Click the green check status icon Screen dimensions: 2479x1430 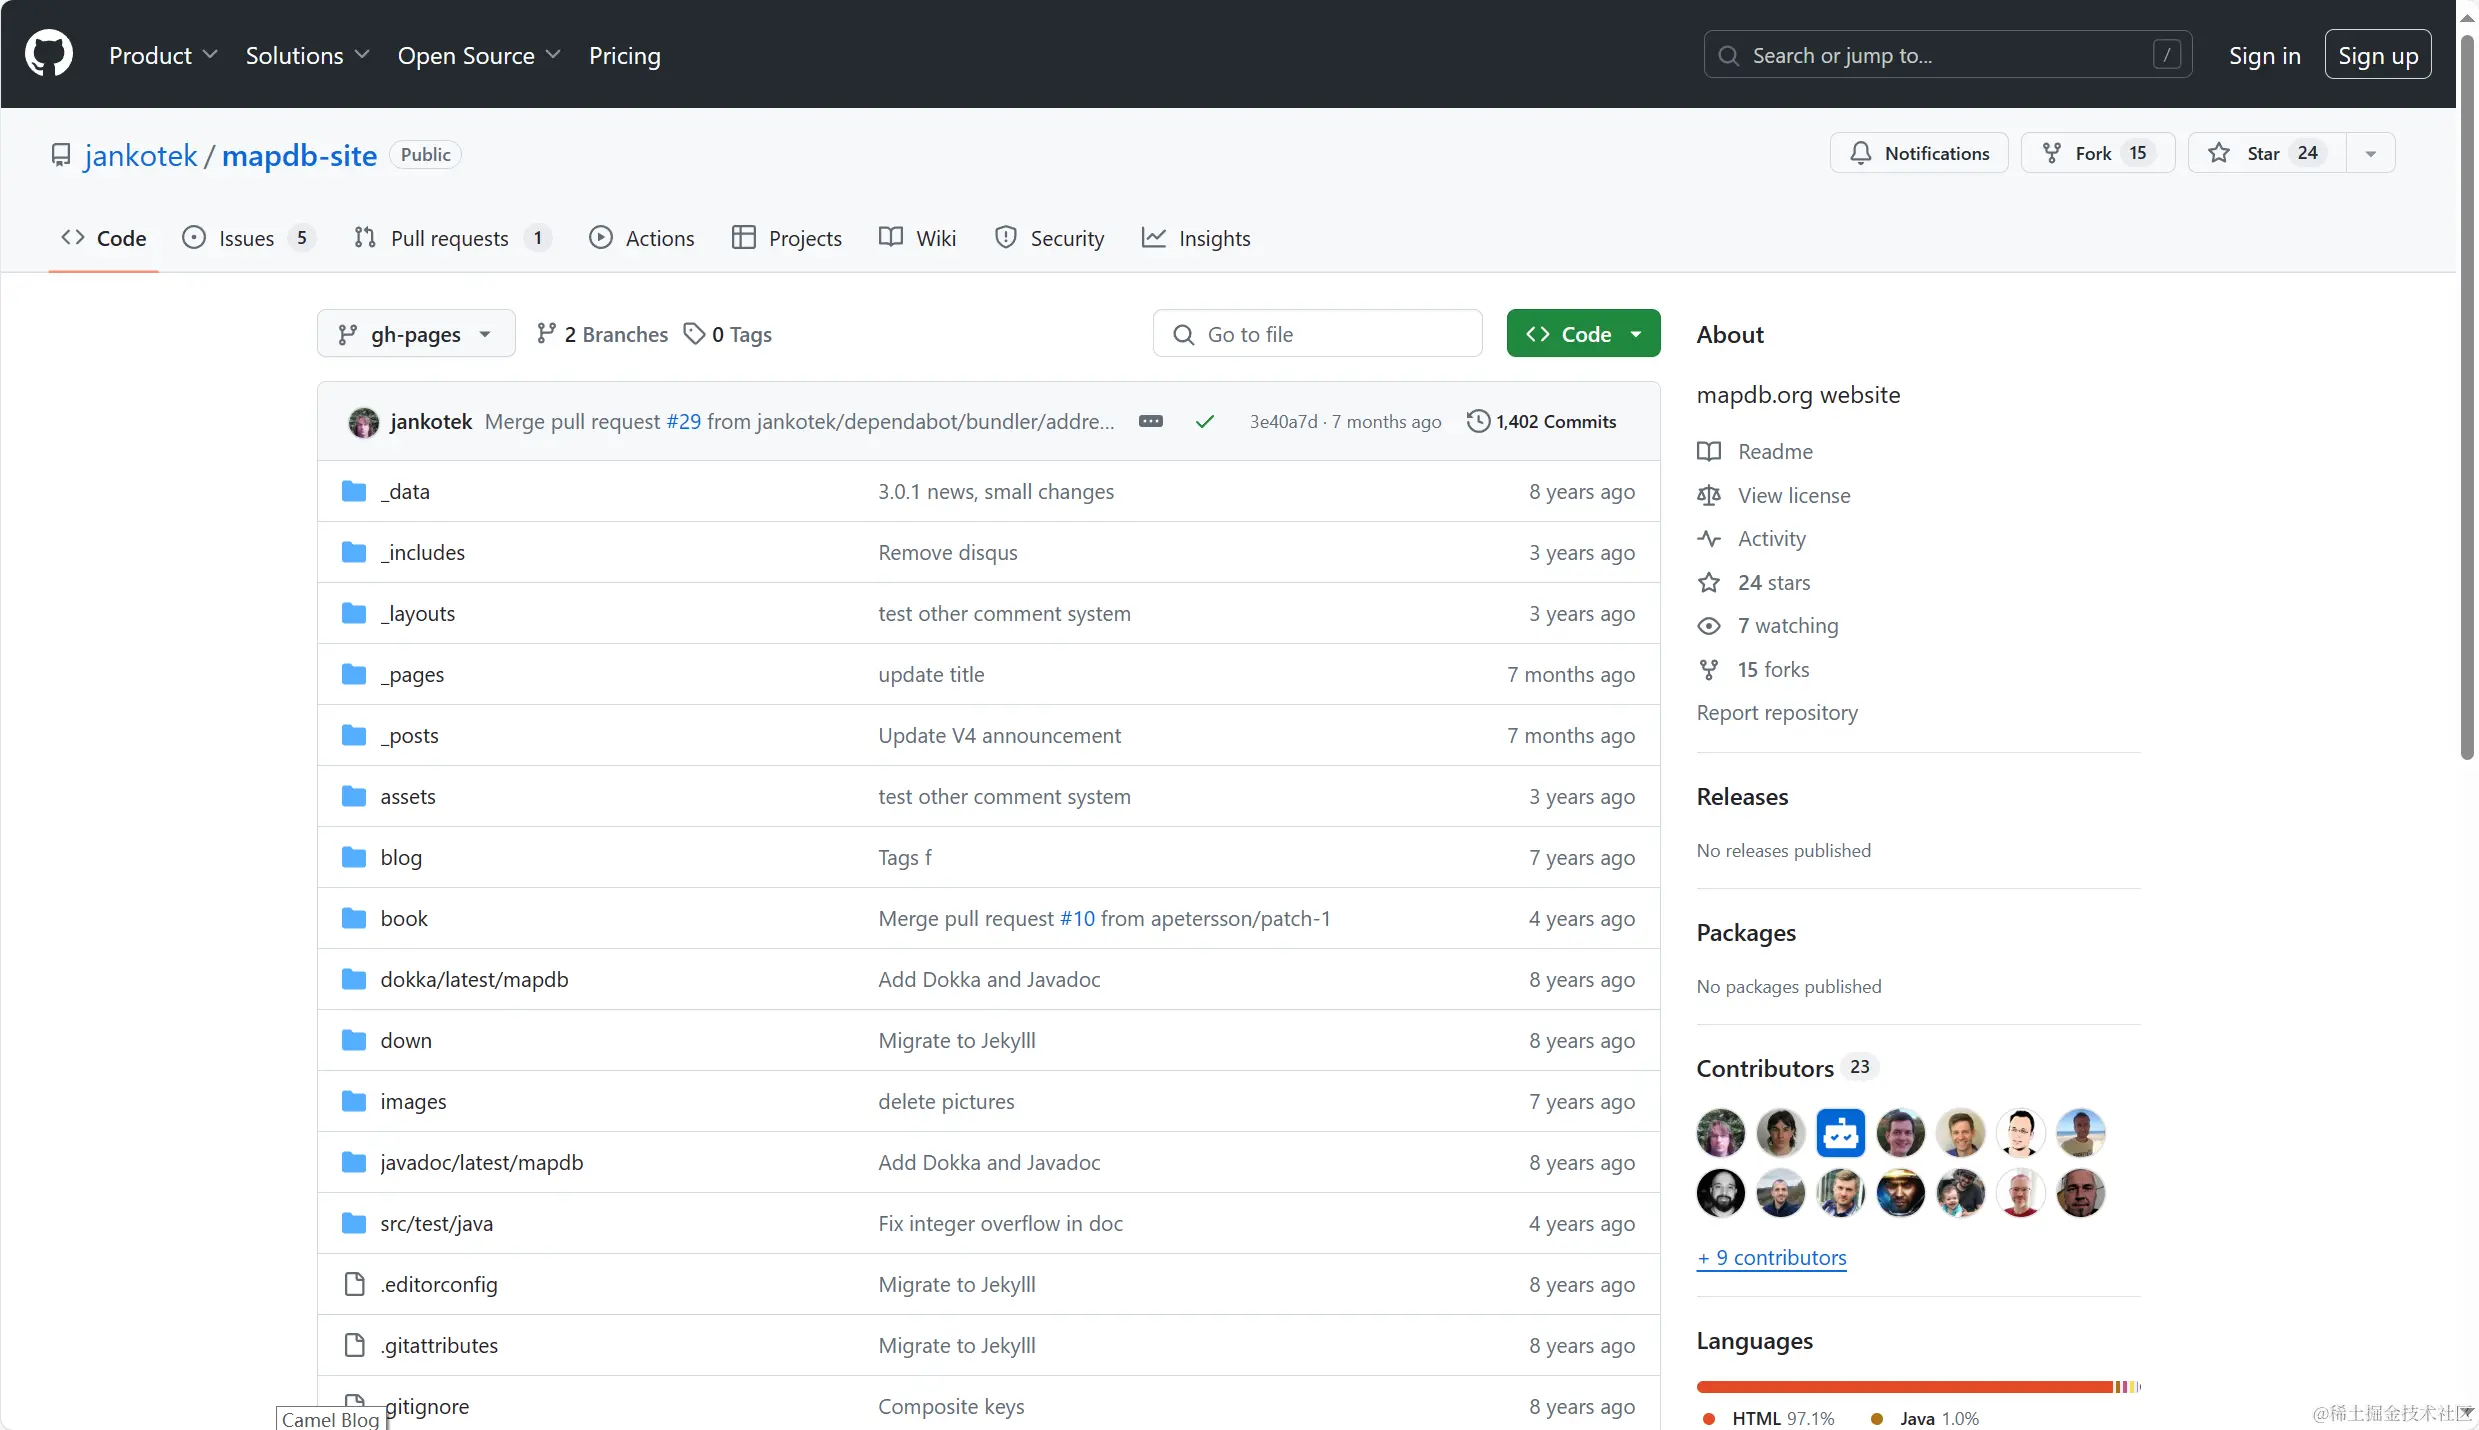click(1205, 421)
